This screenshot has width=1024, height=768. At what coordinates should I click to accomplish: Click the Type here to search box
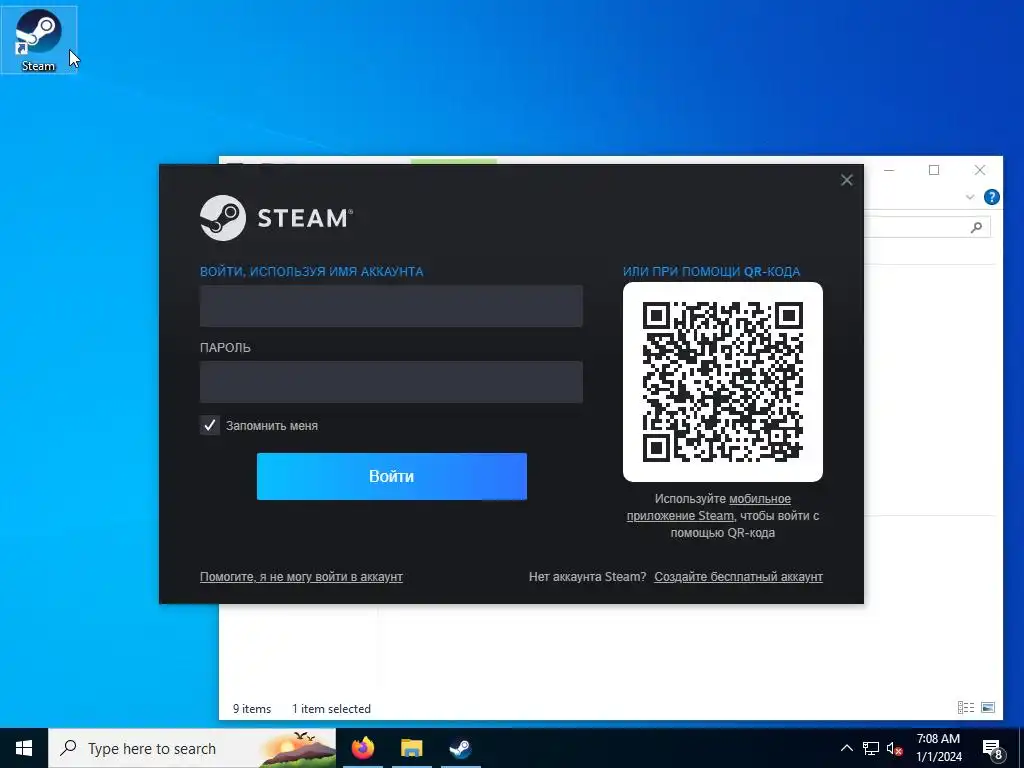coord(192,748)
